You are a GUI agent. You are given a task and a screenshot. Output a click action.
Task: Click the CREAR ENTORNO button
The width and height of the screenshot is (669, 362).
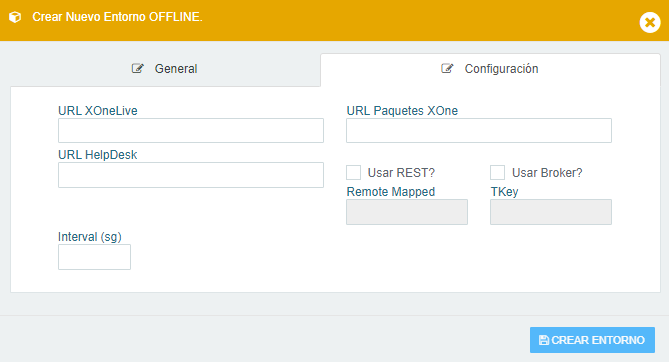592,340
